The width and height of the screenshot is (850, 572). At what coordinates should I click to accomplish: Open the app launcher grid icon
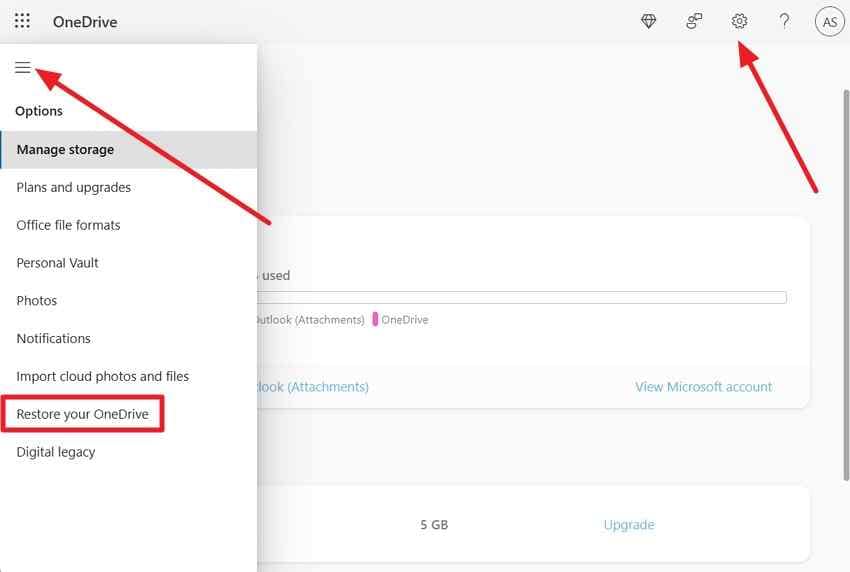(22, 21)
